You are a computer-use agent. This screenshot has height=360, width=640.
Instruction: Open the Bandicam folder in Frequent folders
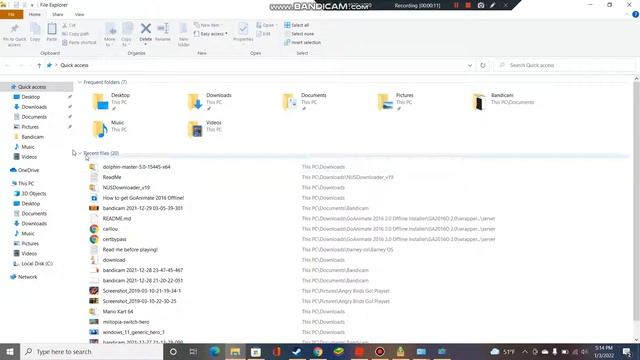(x=503, y=102)
